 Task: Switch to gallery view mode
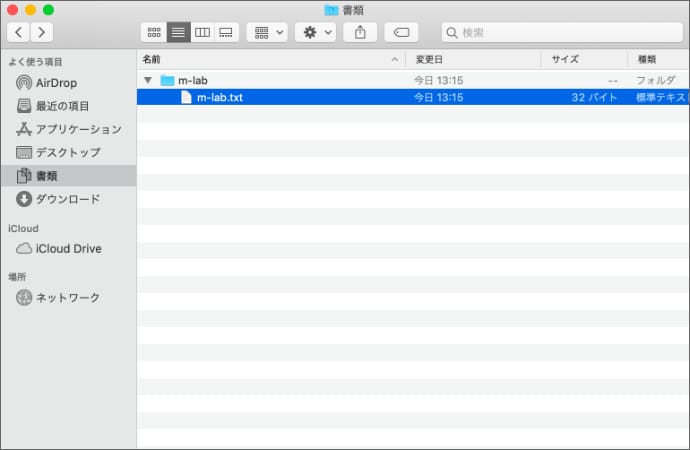[226, 32]
